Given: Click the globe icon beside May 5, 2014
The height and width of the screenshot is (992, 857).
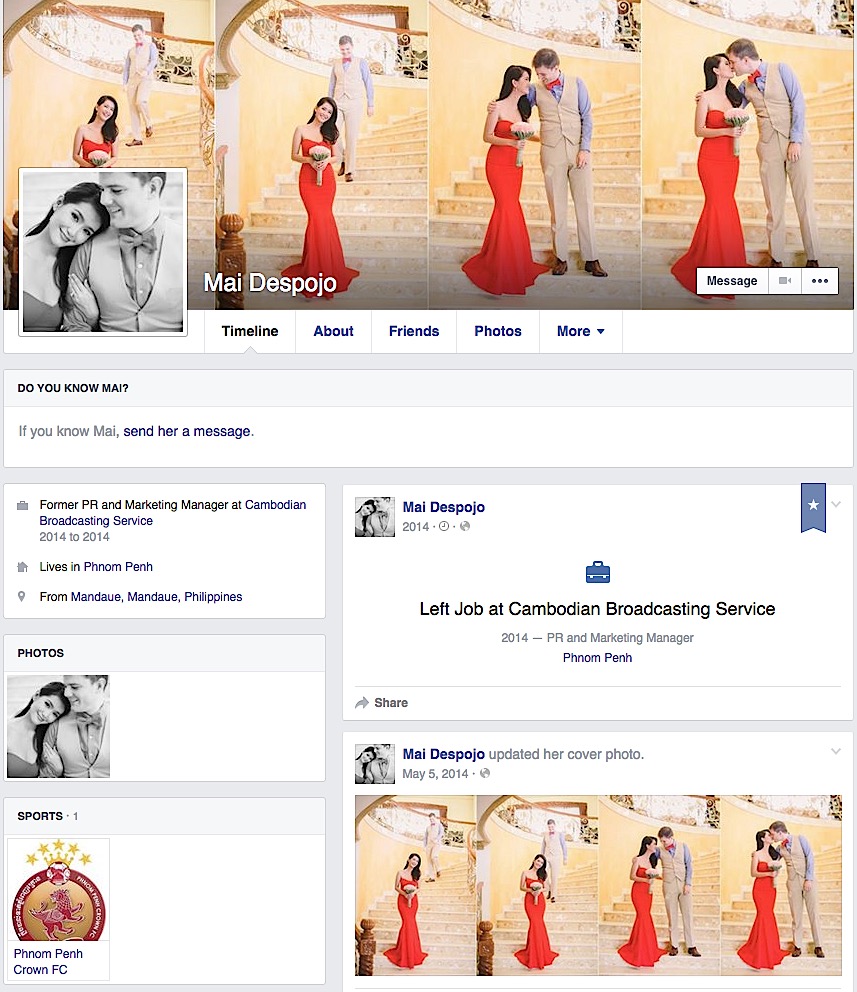Looking at the screenshot, I should tap(485, 773).
